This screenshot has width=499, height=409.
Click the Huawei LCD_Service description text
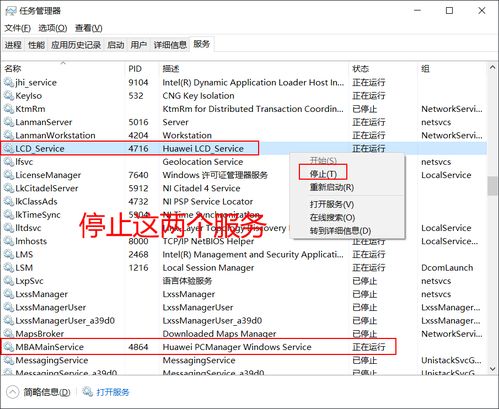point(203,149)
